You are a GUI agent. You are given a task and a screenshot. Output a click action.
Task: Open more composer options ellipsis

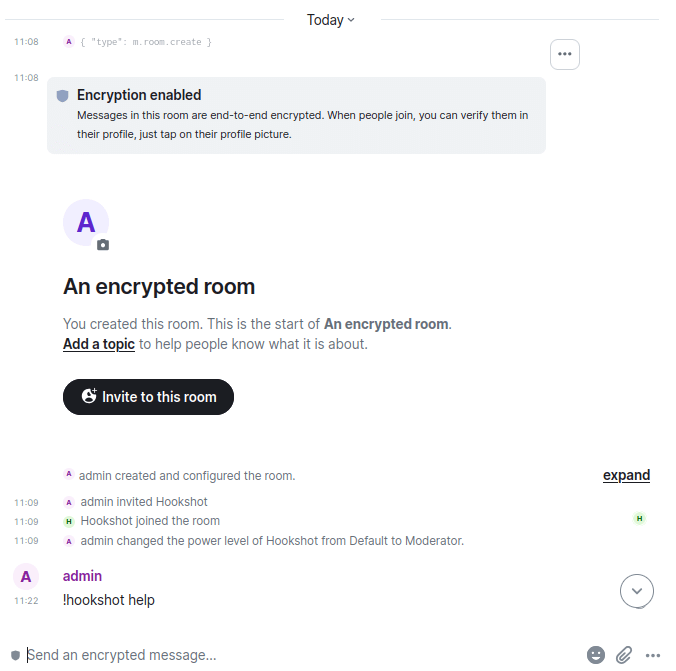click(652, 655)
